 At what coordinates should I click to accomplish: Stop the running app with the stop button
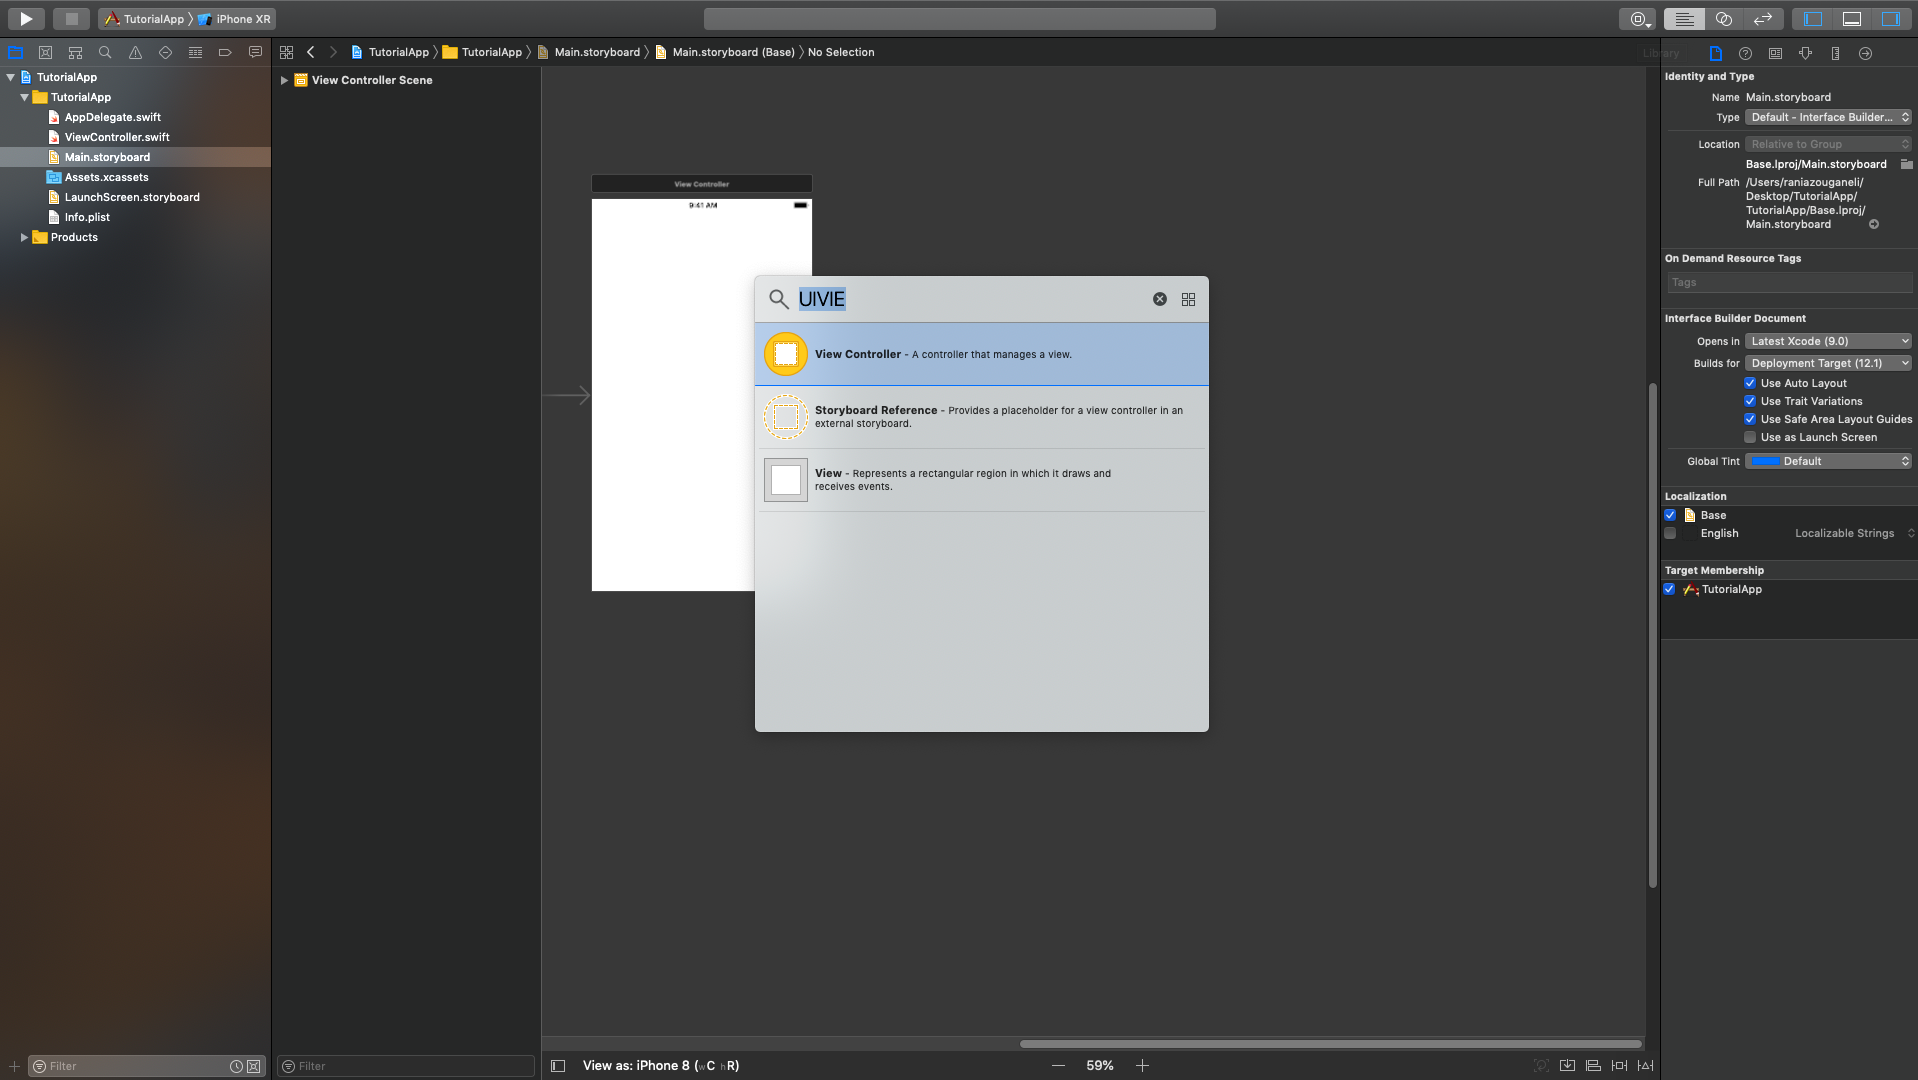71,18
